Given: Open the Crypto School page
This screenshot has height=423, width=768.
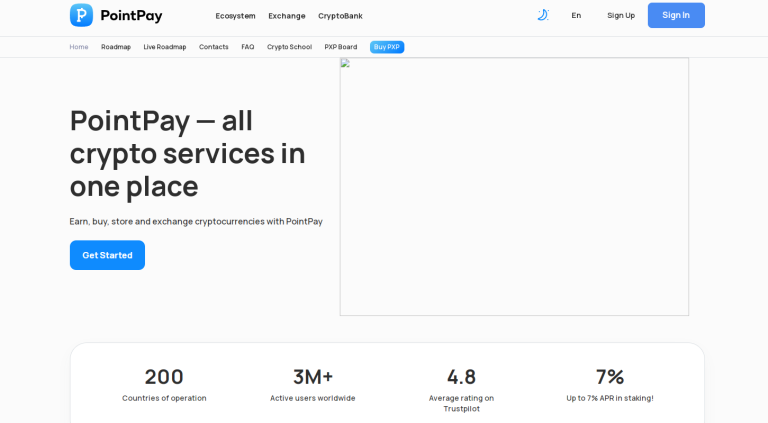Looking at the screenshot, I should click(x=289, y=47).
